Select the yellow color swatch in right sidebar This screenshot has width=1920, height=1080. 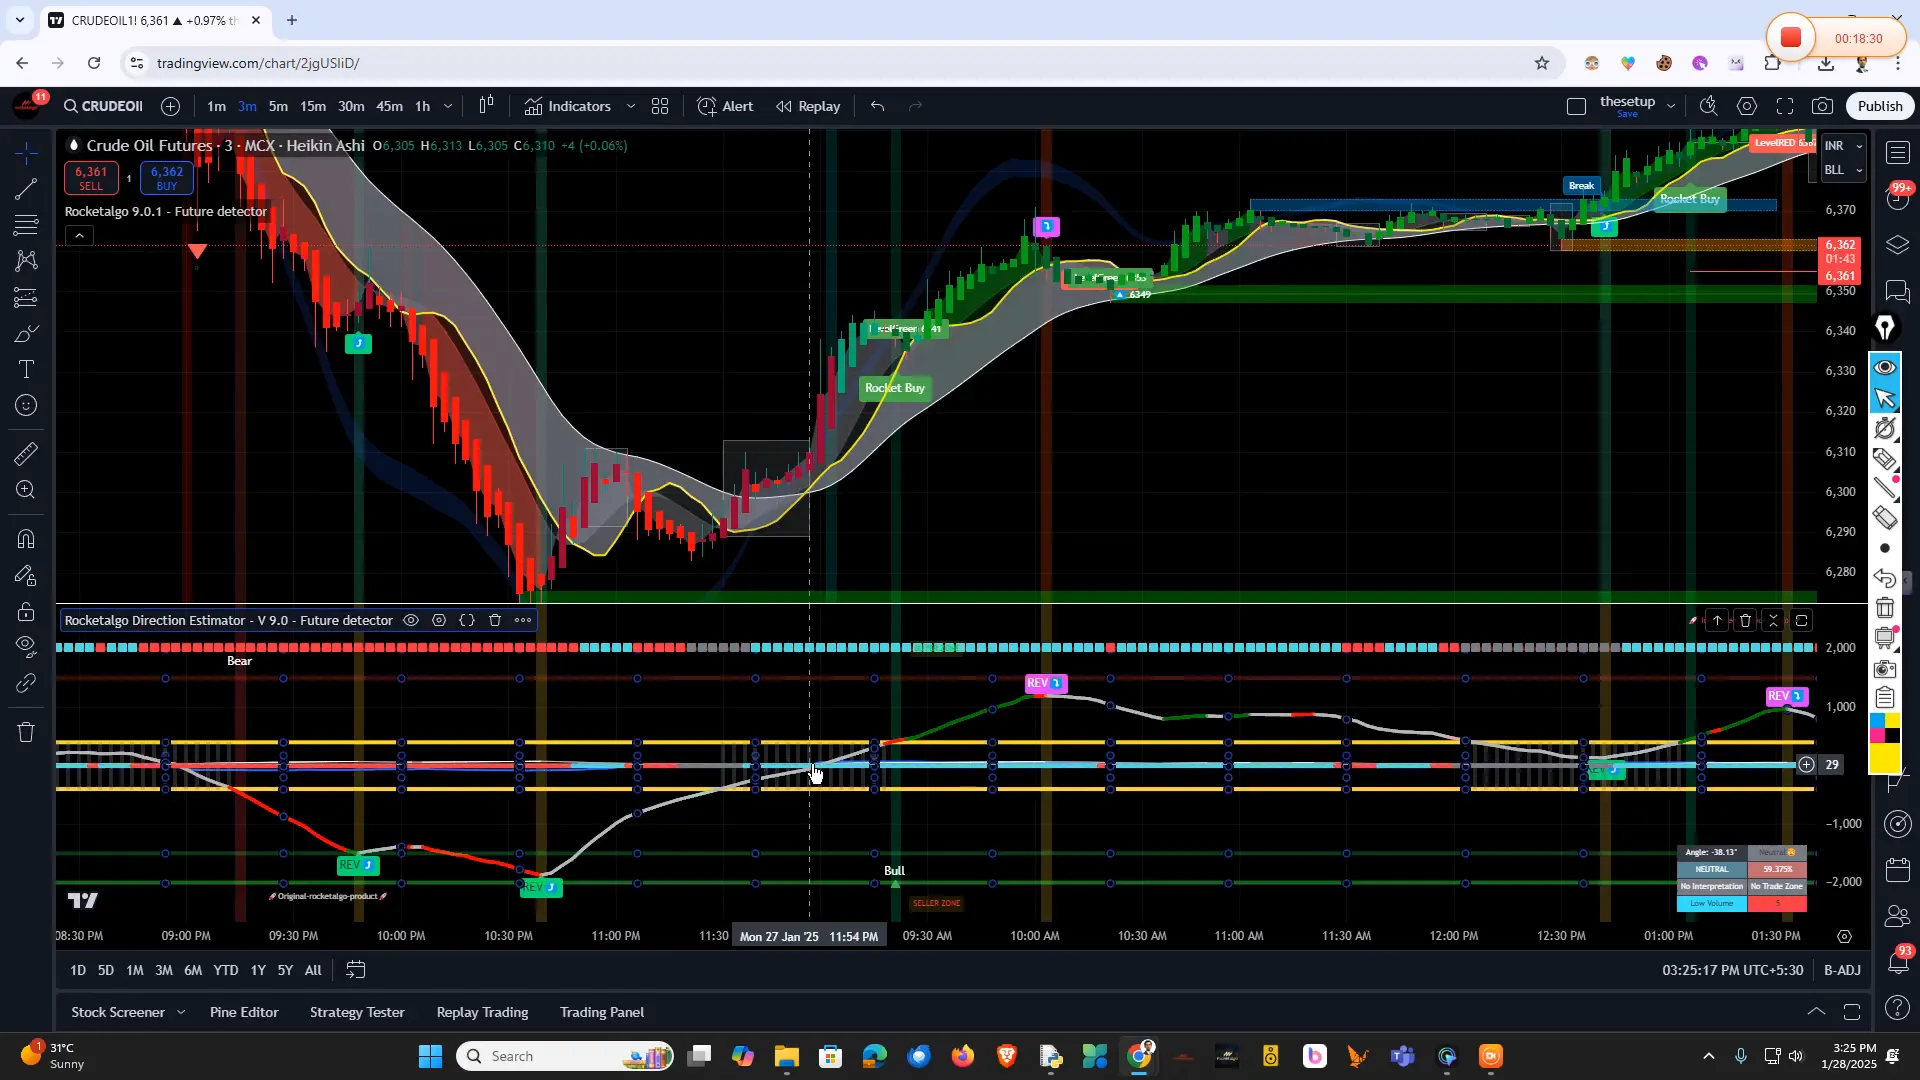click(1884, 760)
